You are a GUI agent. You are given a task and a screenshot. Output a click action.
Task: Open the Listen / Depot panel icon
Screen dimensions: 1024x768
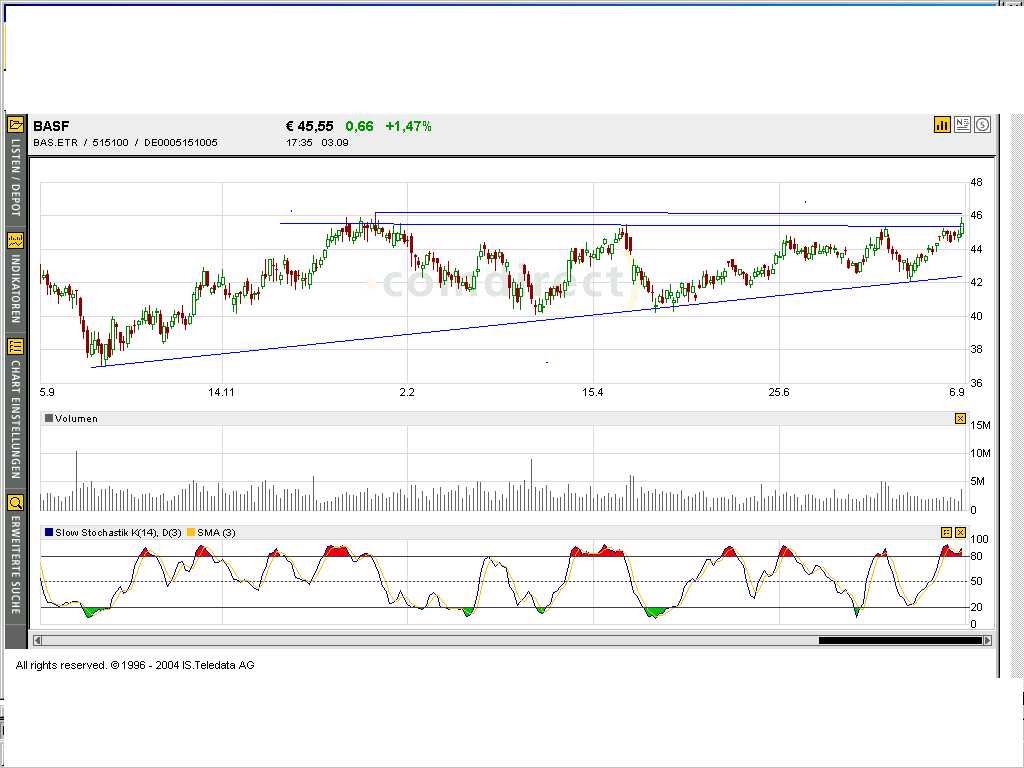(15, 125)
